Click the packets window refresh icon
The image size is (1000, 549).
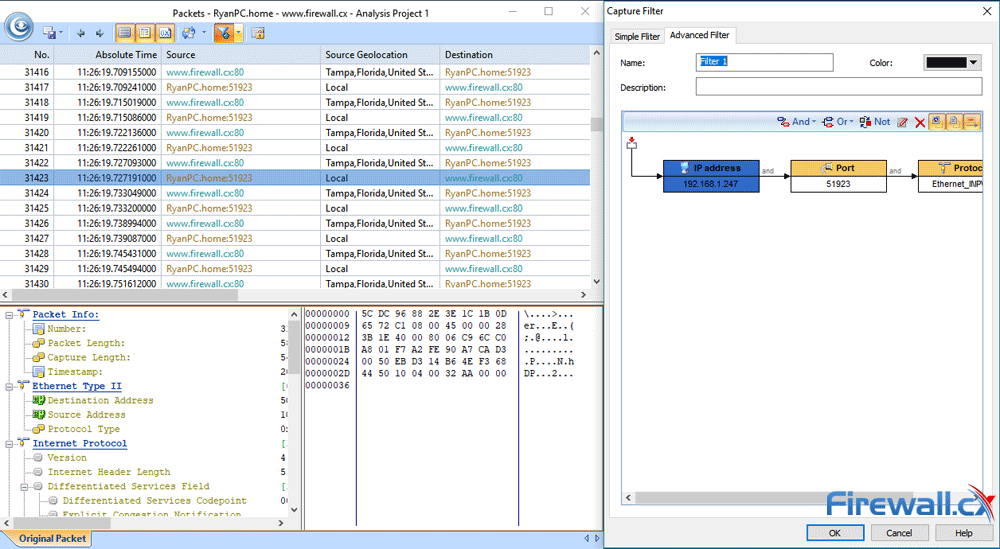[189, 33]
